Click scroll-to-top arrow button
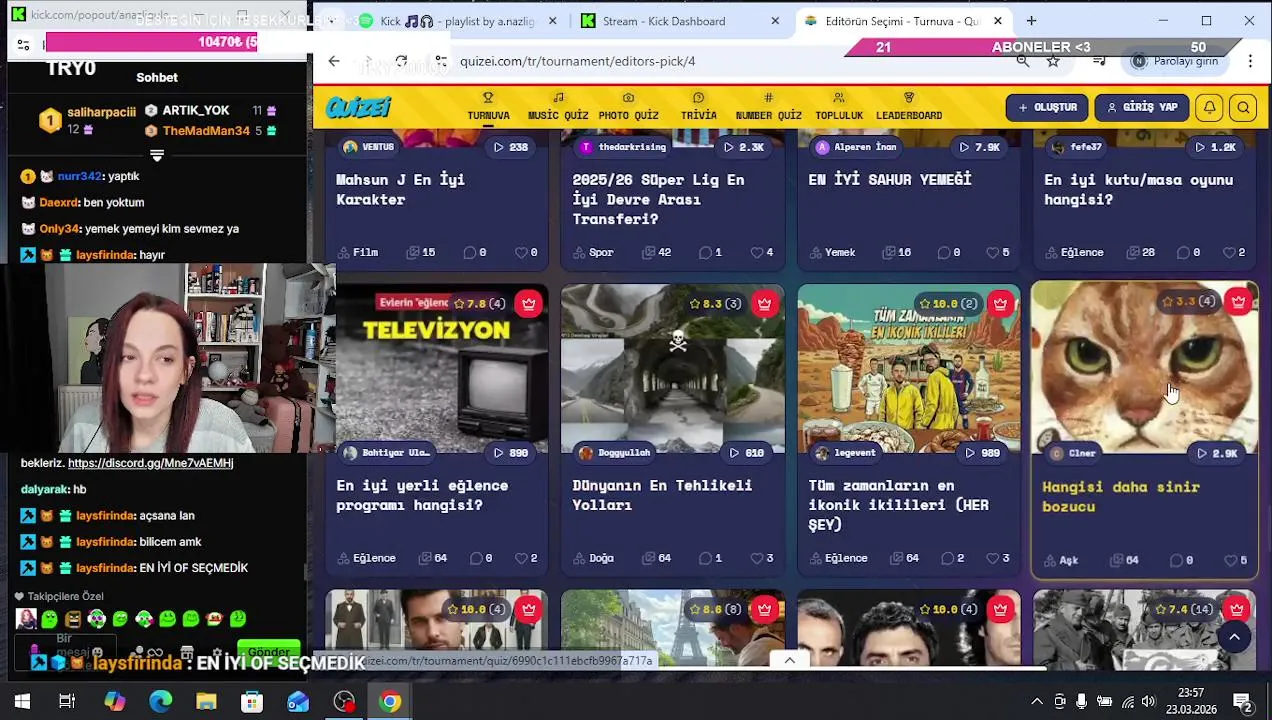 pos(1234,637)
